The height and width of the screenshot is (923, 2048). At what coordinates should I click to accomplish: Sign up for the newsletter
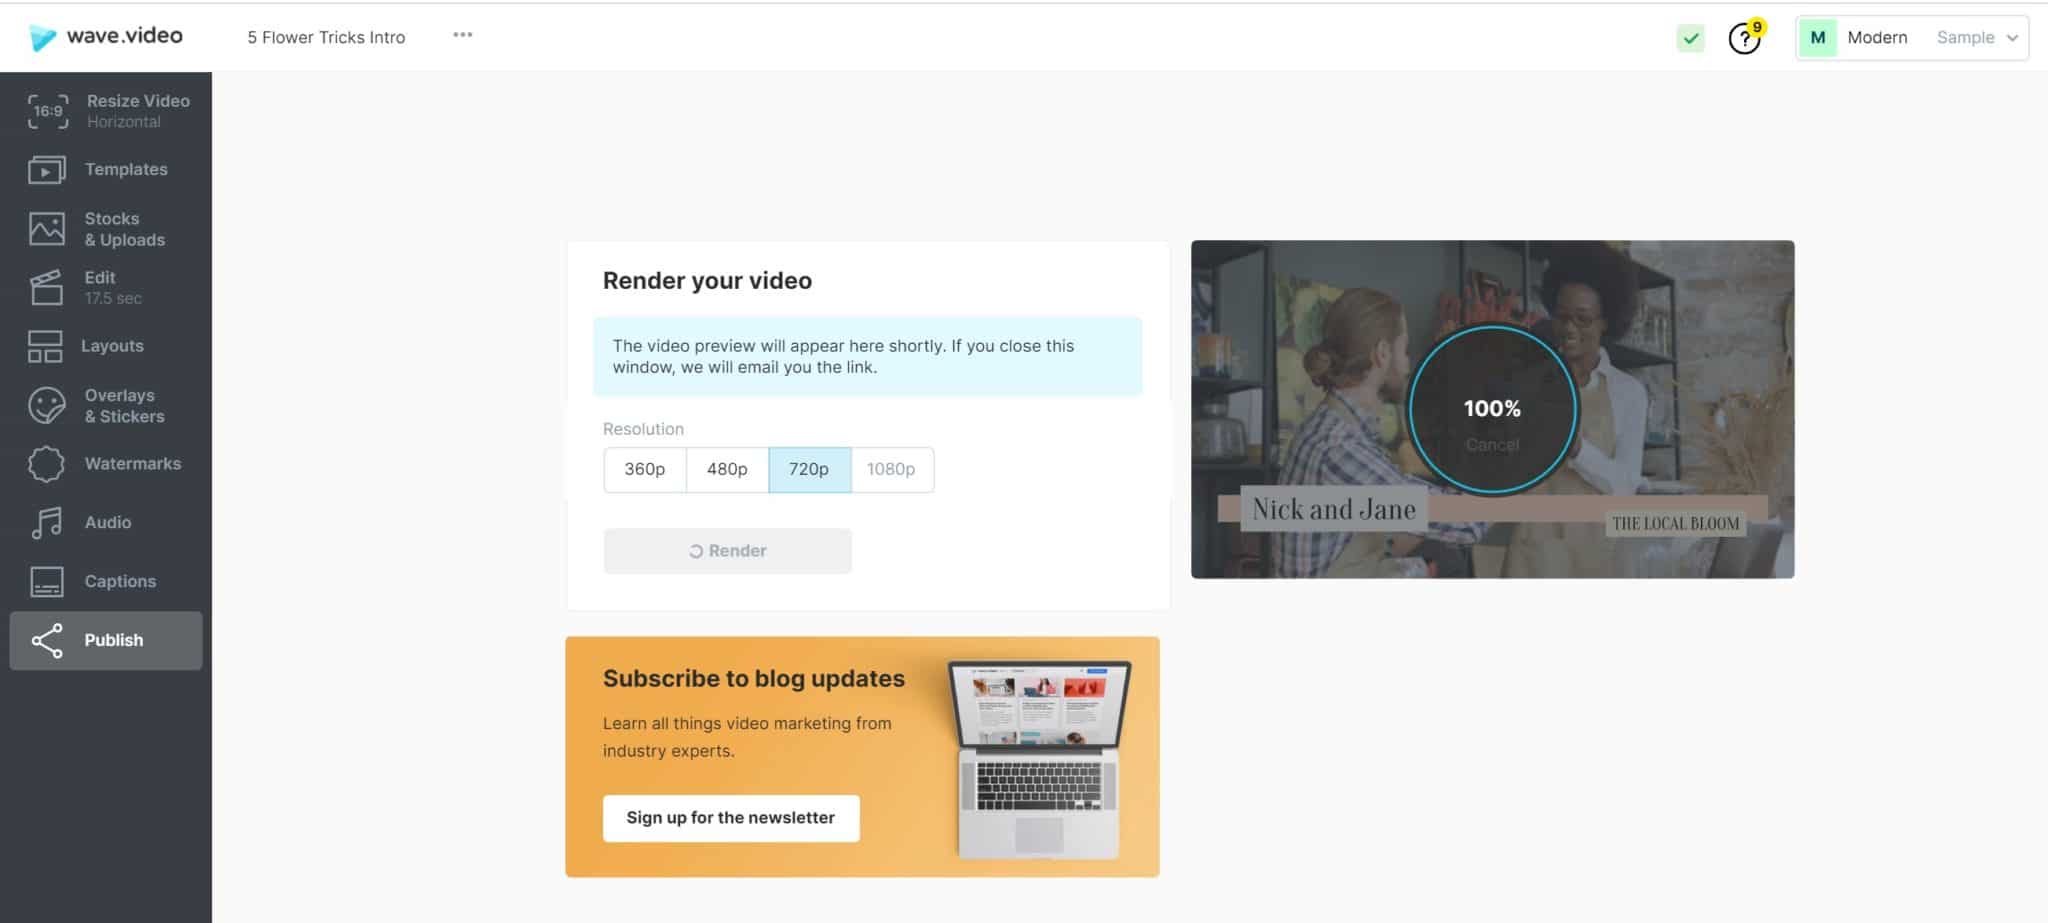point(730,817)
